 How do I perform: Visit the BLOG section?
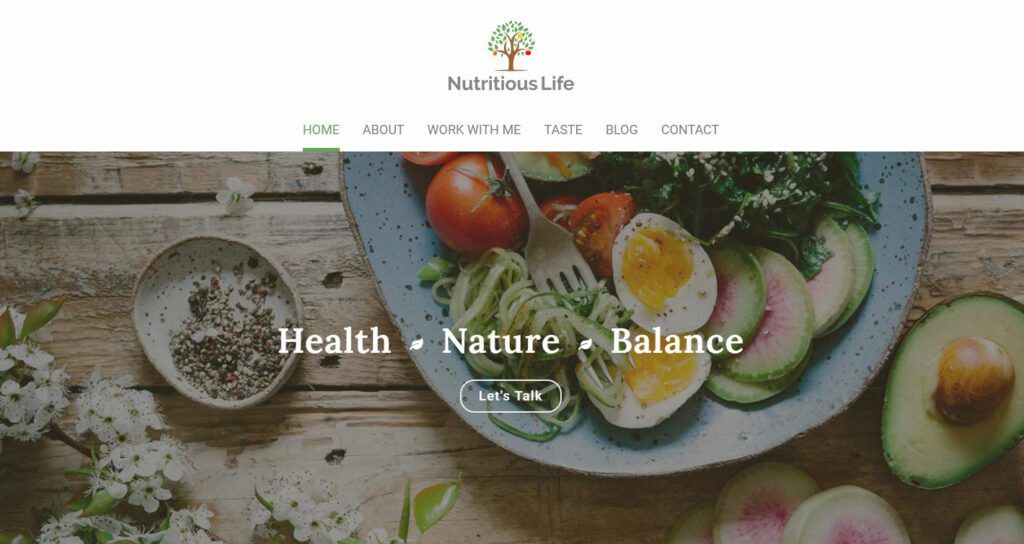[622, 130]
